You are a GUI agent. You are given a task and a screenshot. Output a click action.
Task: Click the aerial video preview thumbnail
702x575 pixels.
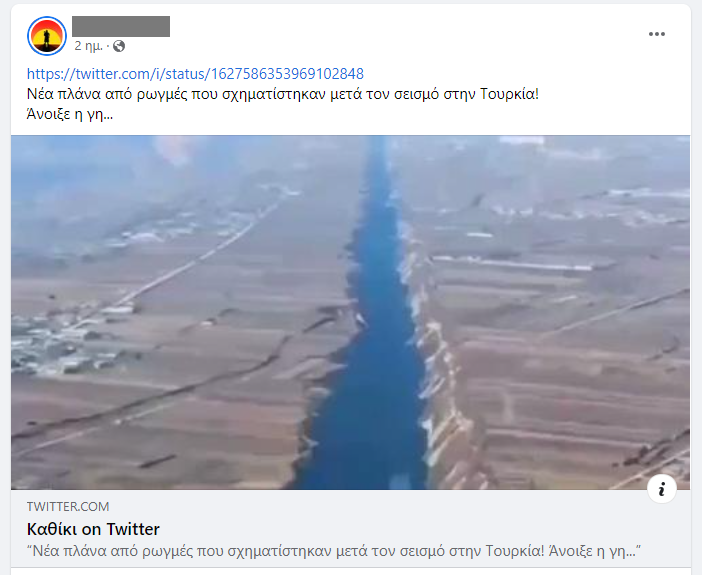point(351,312)
